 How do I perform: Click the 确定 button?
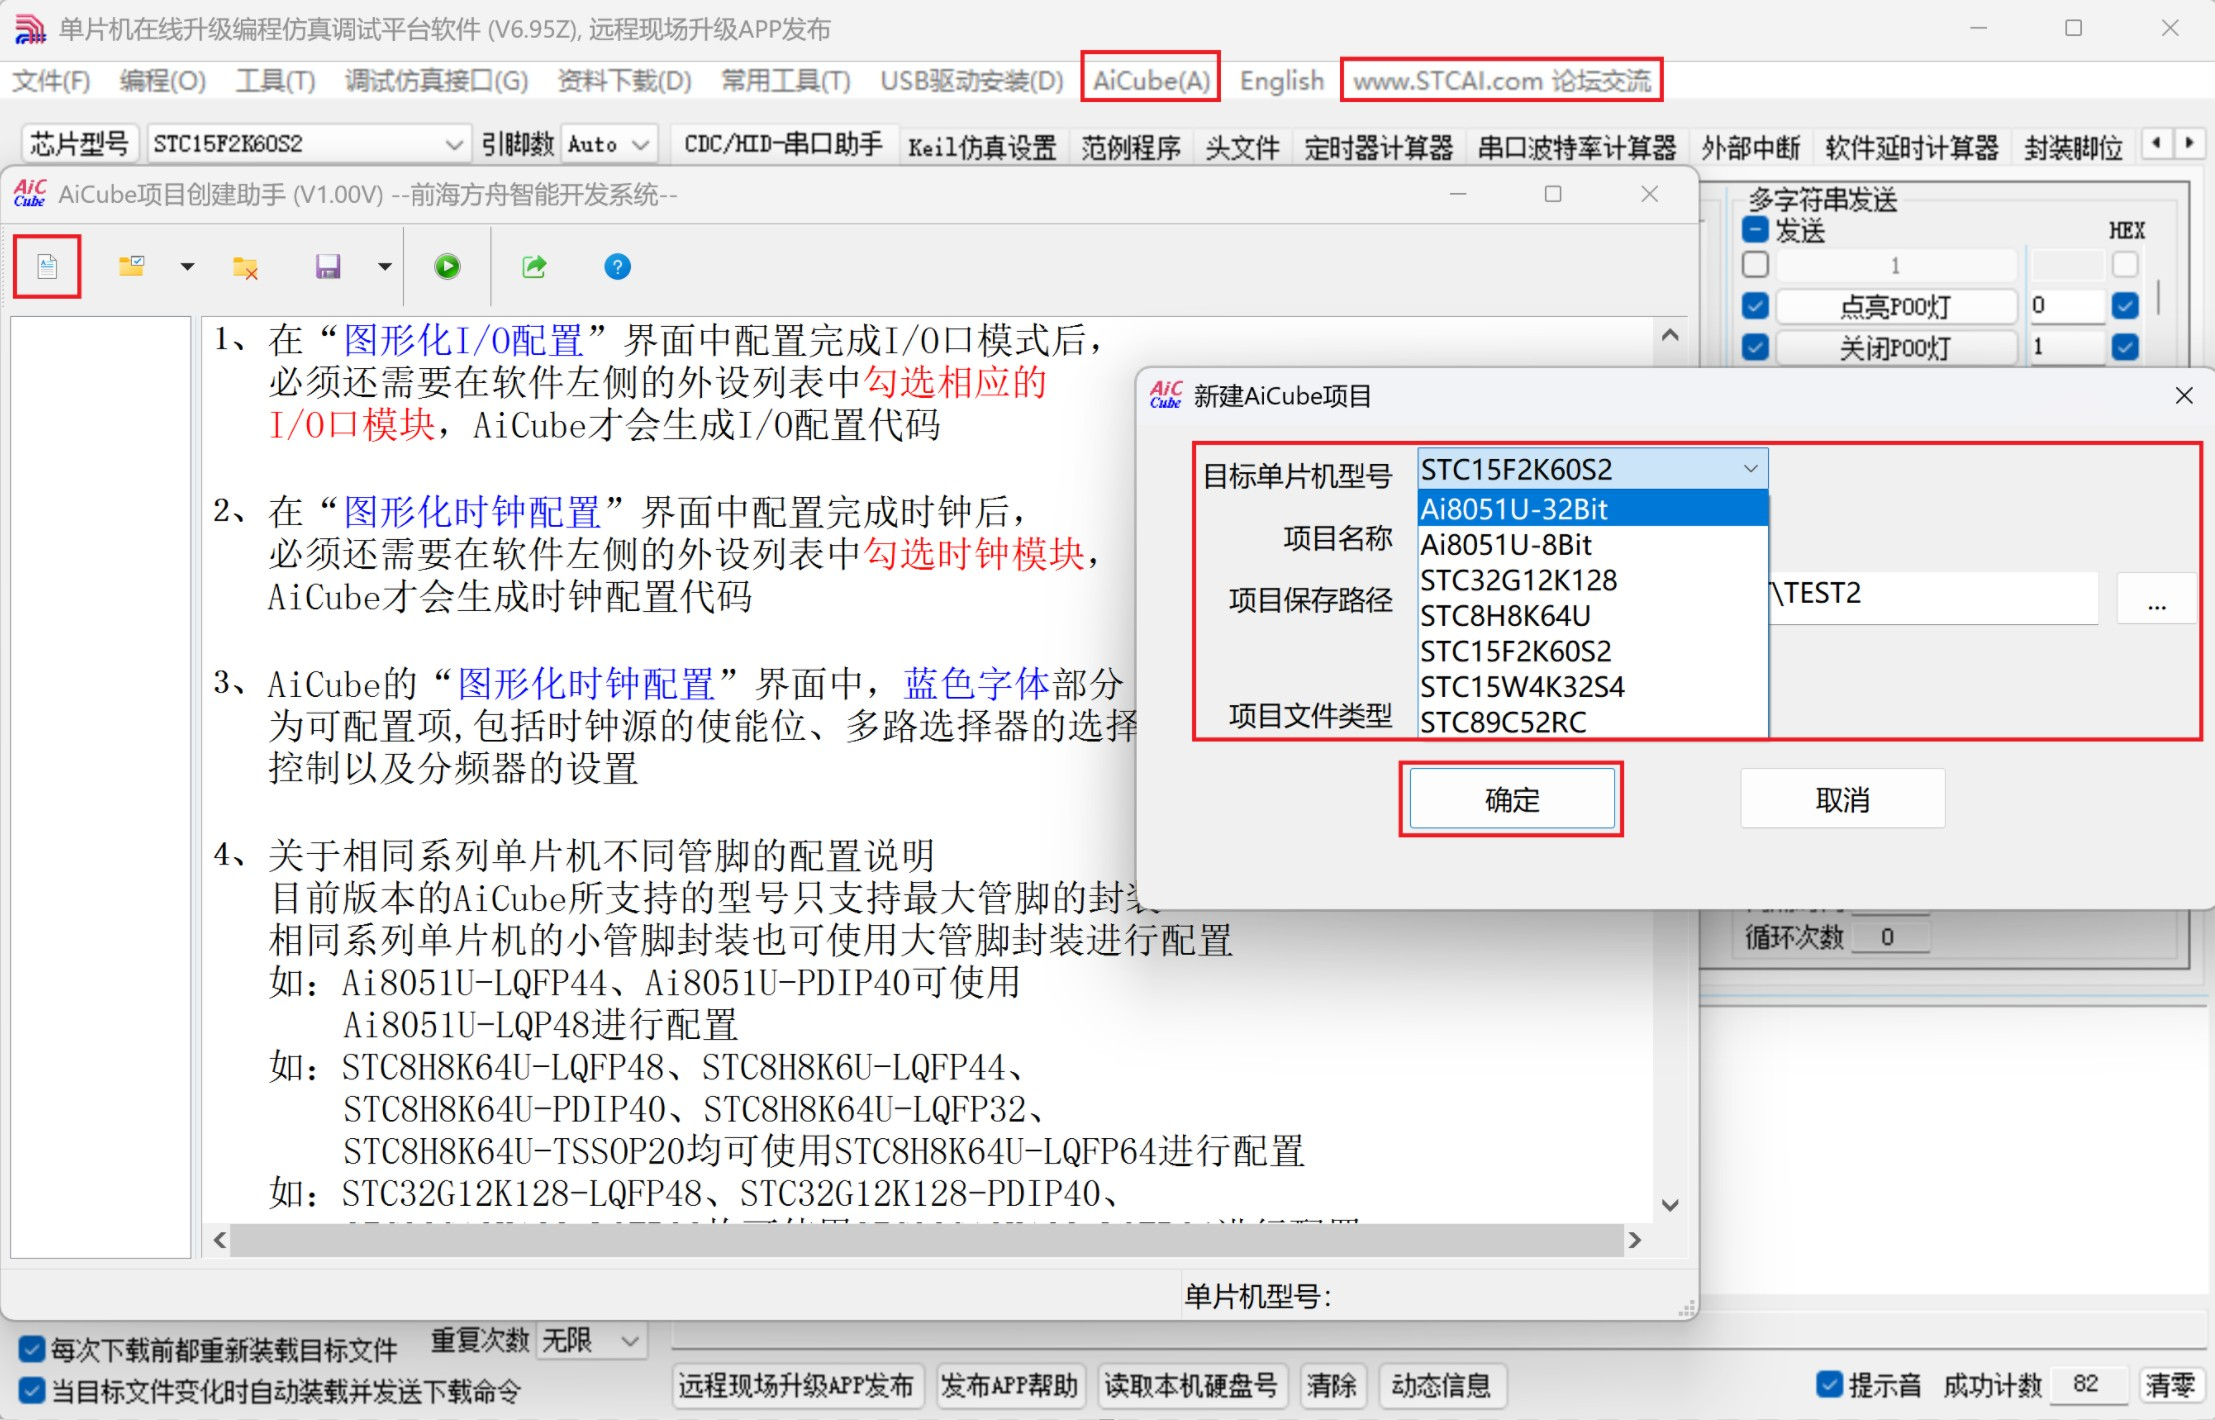click(1511, 800)
